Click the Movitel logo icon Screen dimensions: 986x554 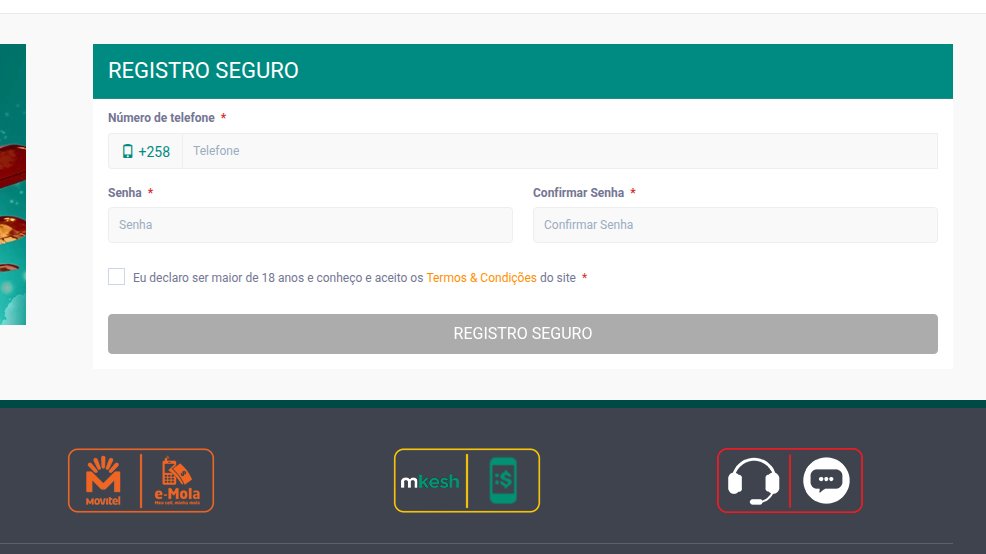(103, 481)
